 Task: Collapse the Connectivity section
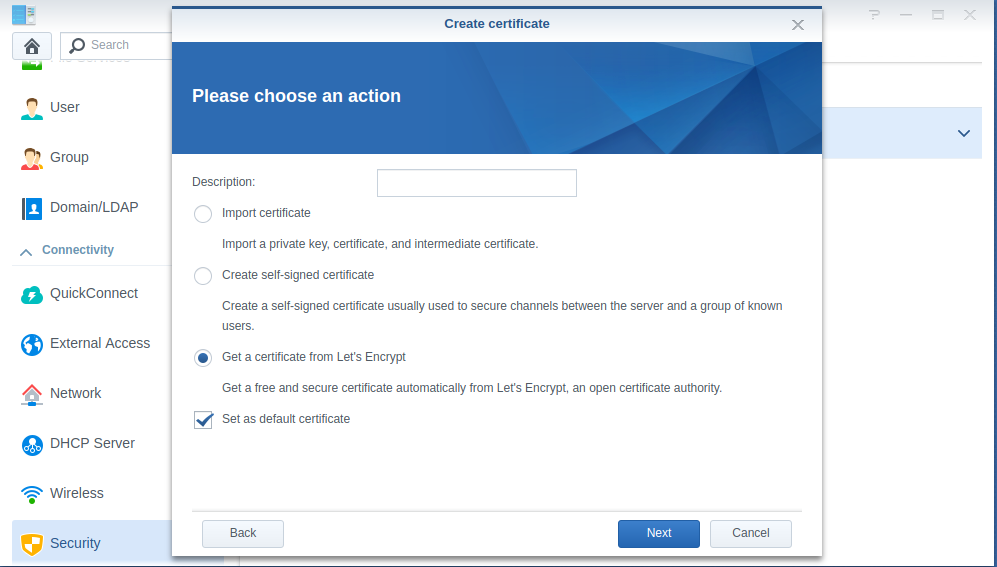pos(26,251)
